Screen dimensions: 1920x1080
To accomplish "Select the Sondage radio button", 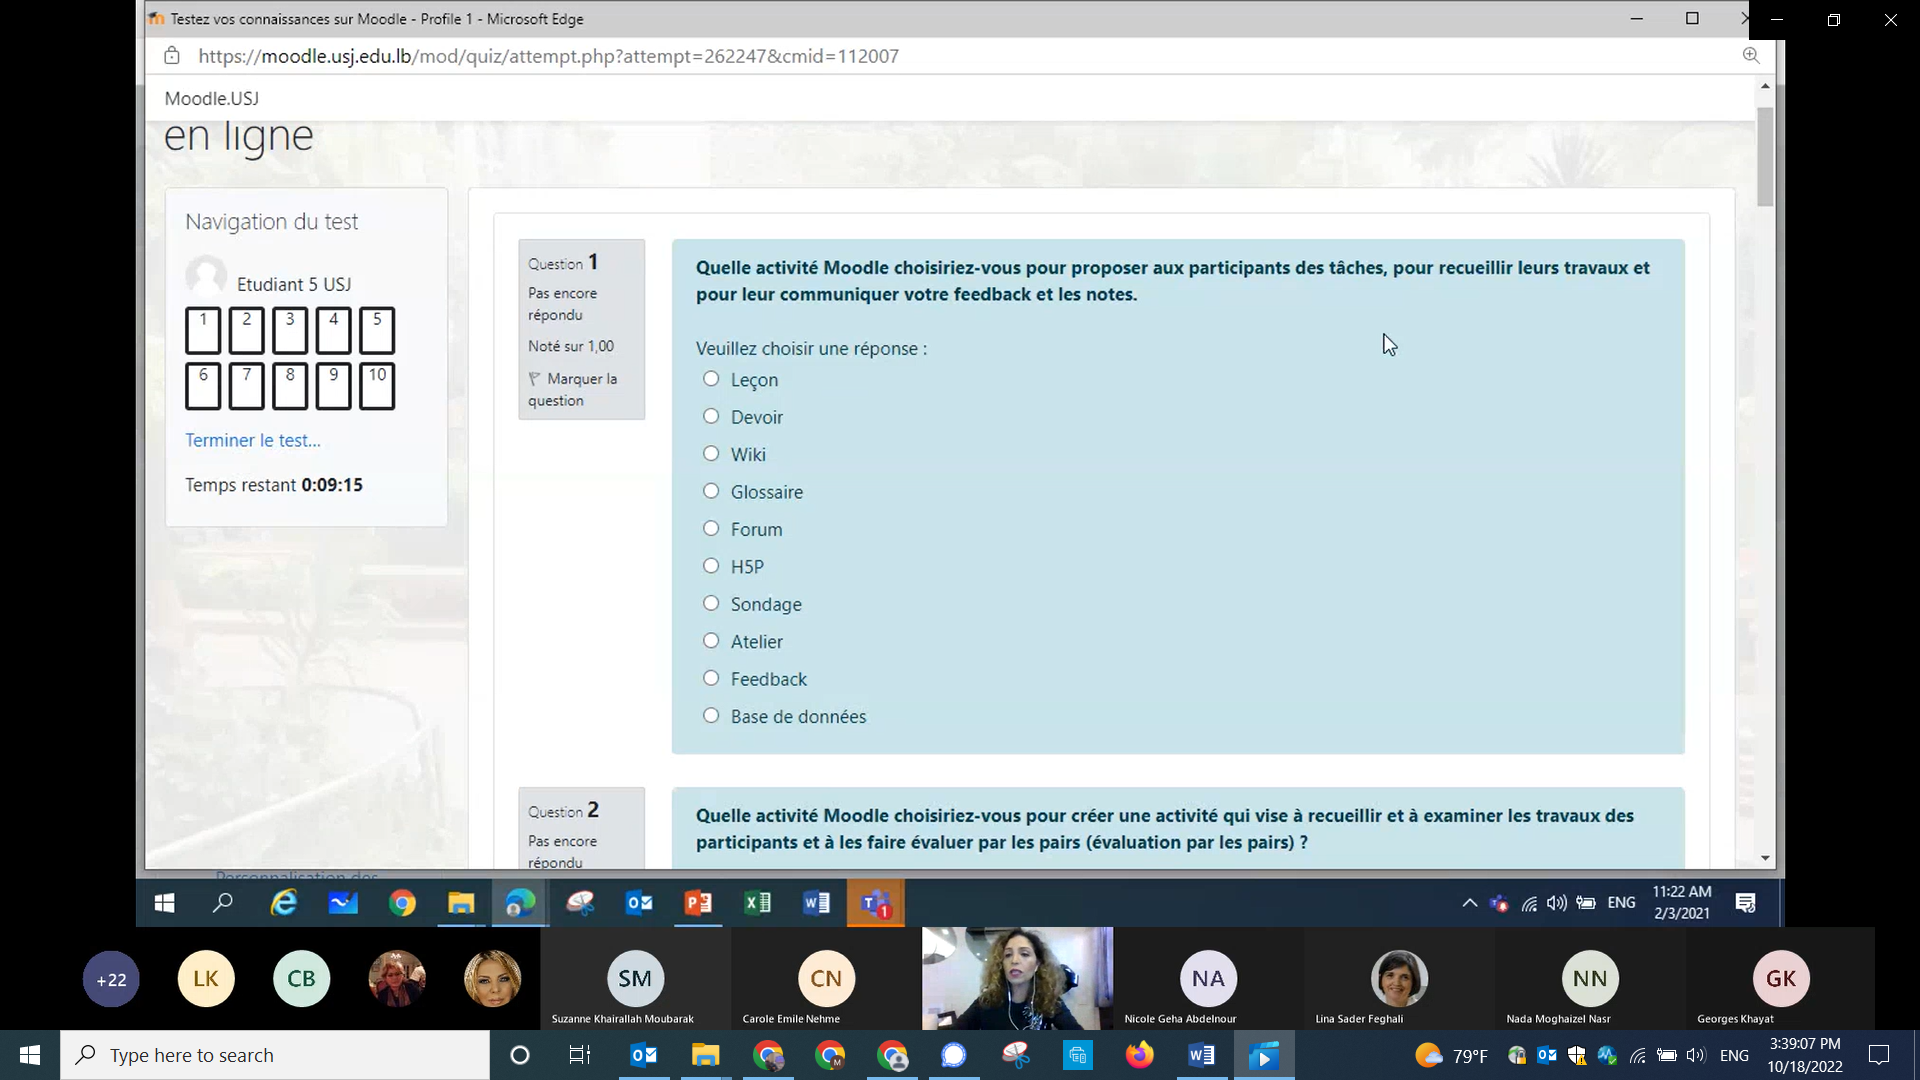I will click(x=711, y=603).
